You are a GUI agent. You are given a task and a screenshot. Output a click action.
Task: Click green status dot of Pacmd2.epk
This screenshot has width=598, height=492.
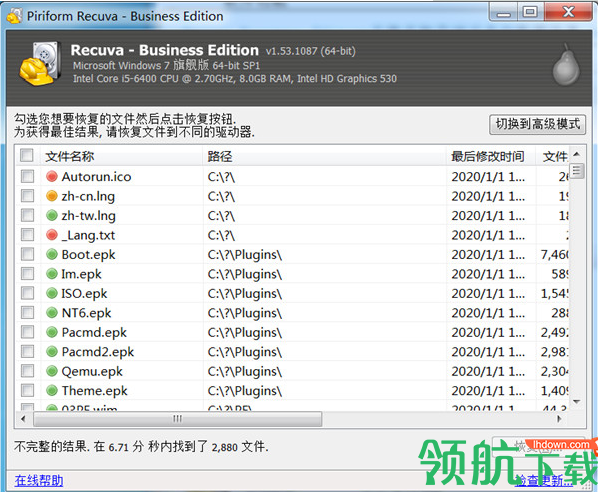click(52, 351)
